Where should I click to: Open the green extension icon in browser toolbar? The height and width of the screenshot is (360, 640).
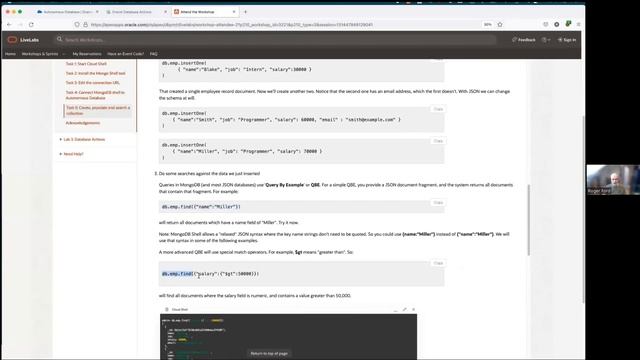pyautogui.click(x=568, y=24)
